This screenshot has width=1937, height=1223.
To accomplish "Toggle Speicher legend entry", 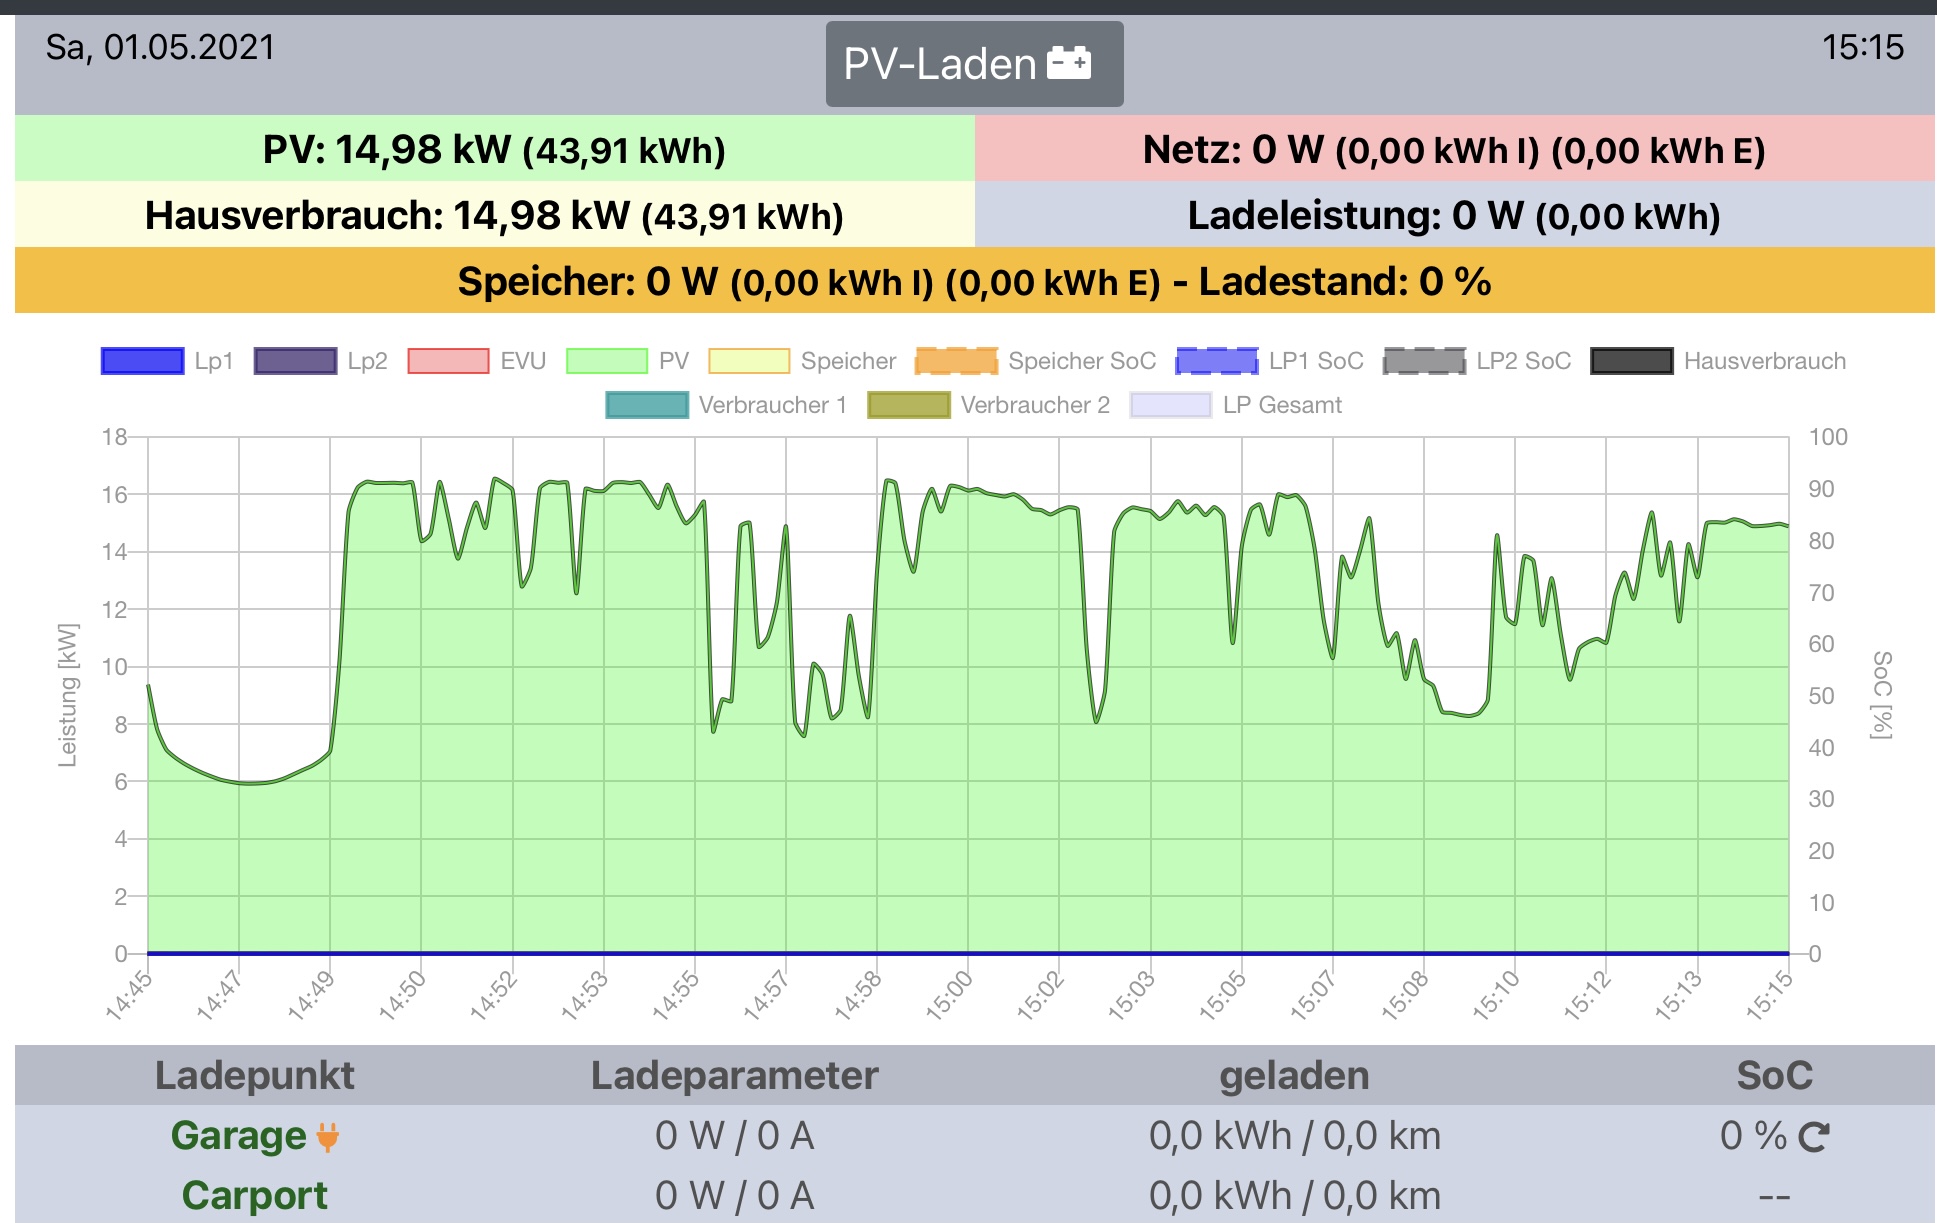I will (x=748, y=361).
